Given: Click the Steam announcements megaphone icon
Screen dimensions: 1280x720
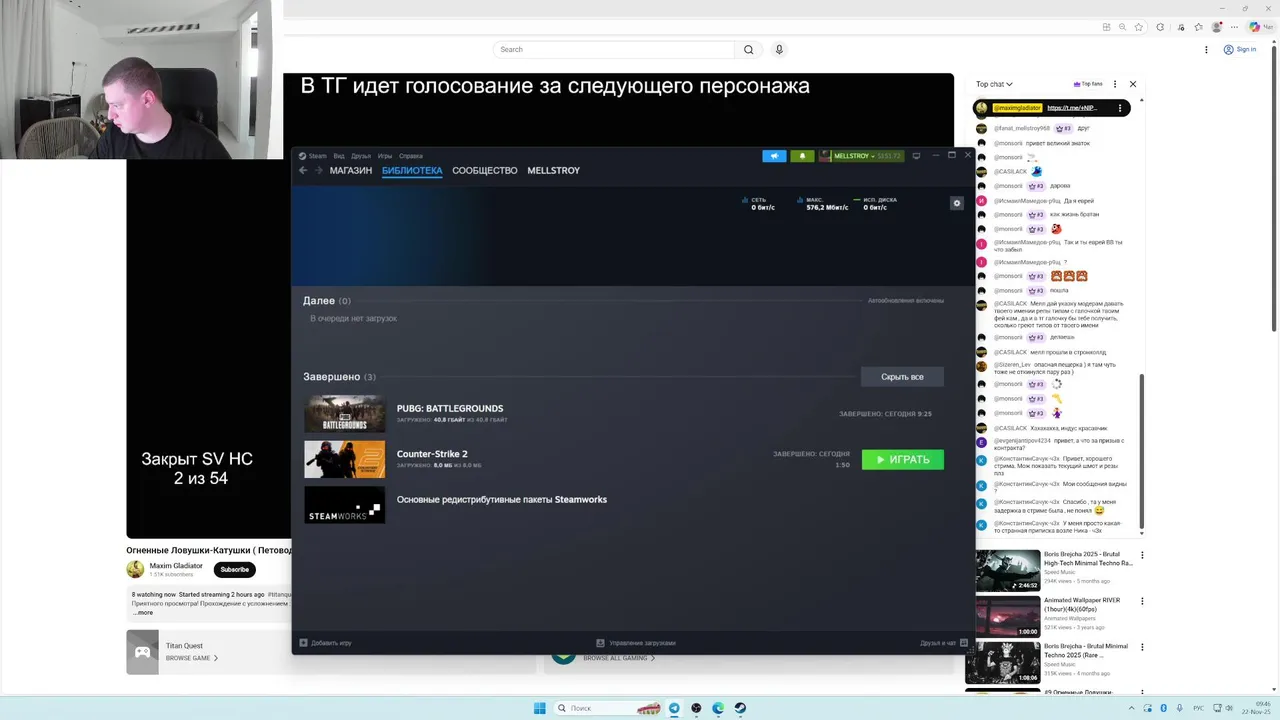Looking at the screenshot, I should click(774, 156).
